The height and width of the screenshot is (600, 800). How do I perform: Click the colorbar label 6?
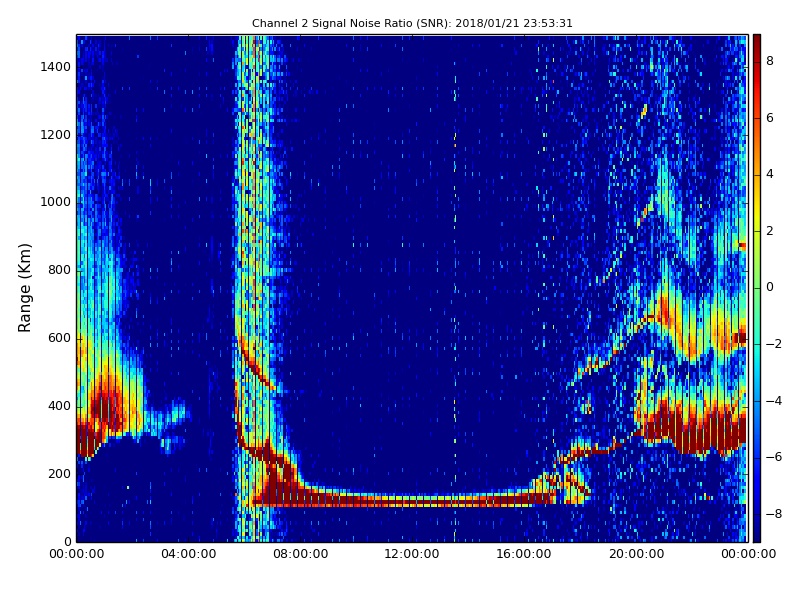(x=770, y=118)
